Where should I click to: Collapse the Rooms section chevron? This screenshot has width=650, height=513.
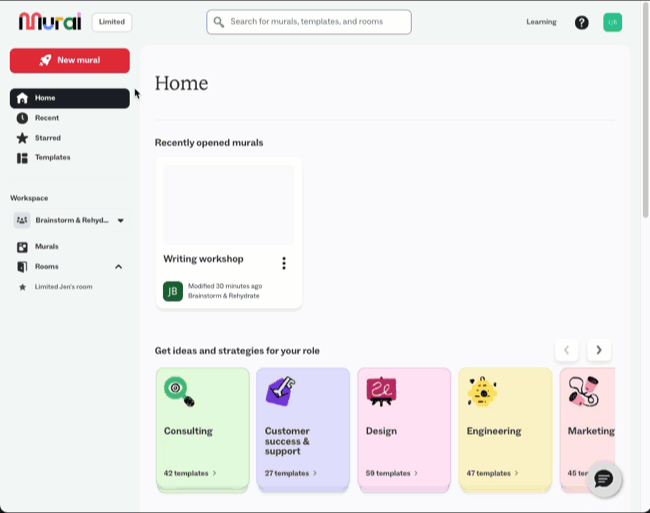pos(118,266)
